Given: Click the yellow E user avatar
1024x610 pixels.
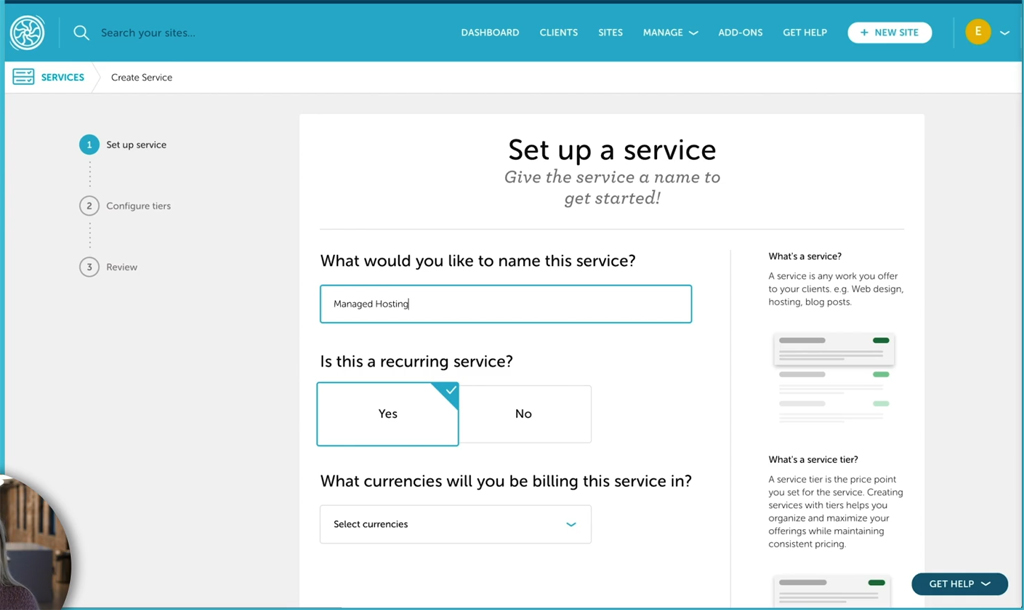Looking at the screenshot, I should [978, 31].
